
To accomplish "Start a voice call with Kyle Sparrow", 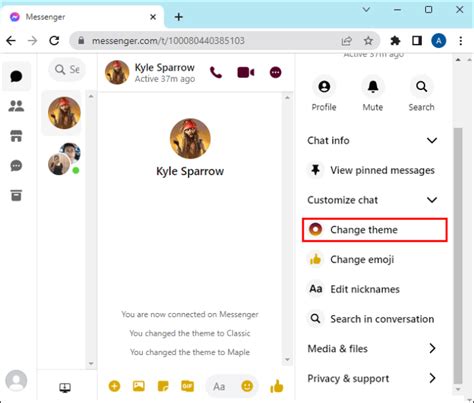I will 216,72.
